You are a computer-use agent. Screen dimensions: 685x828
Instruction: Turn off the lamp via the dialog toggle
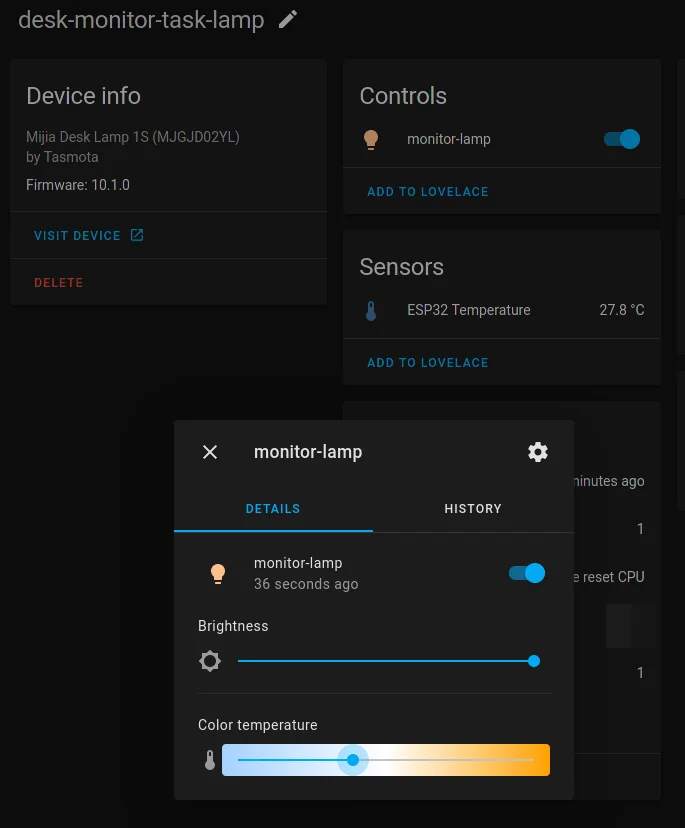pyautogui.click(x=526, y=572)
